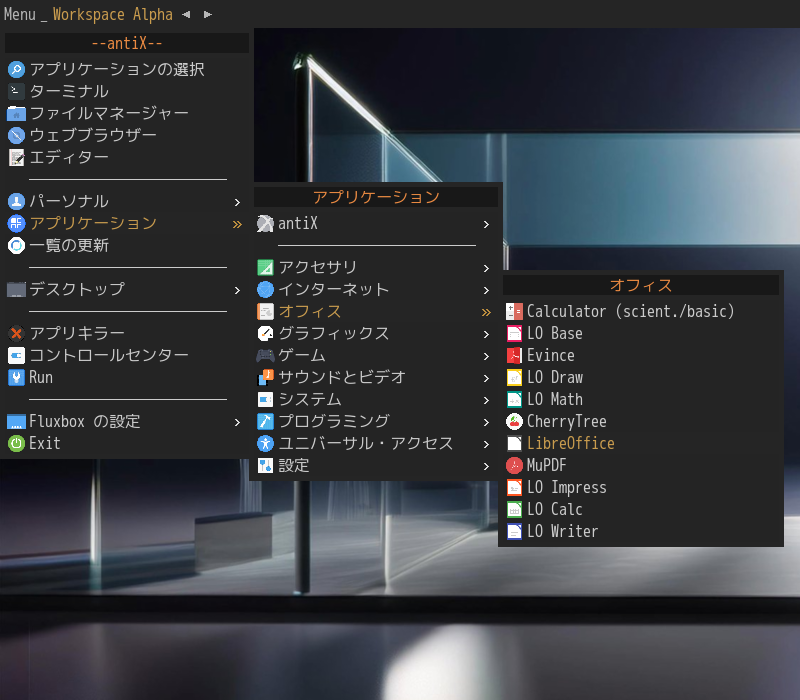800x700 pixels.
Task: Click the Evince PDF icon
Action: tap(514, 356)
